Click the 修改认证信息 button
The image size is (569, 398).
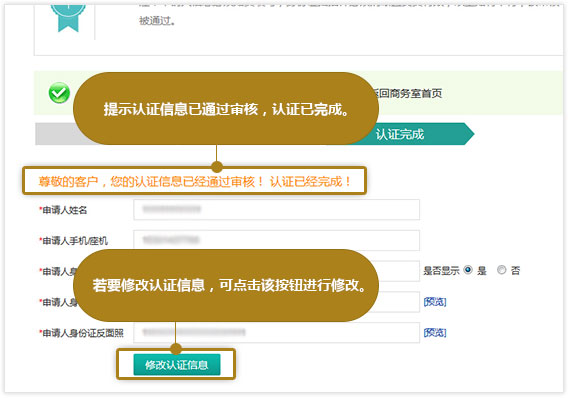tap(177, 364)
